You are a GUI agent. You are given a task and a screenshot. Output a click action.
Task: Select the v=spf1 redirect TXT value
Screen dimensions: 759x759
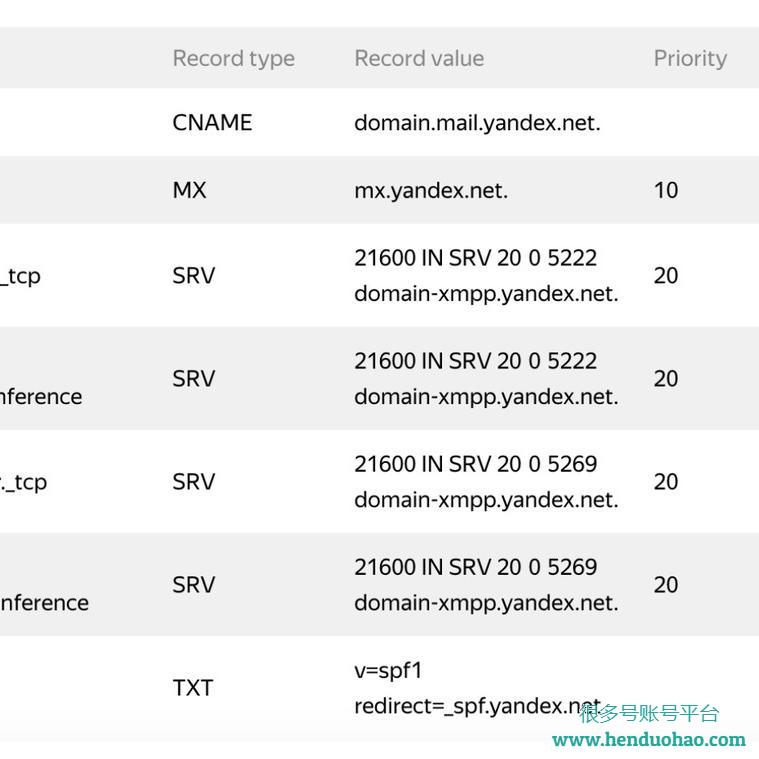[478, 688]
